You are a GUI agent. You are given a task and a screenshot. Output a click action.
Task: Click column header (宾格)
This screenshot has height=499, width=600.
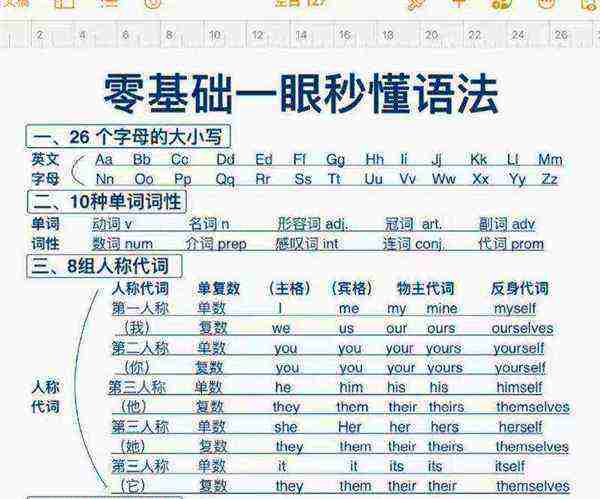point(351,288)
